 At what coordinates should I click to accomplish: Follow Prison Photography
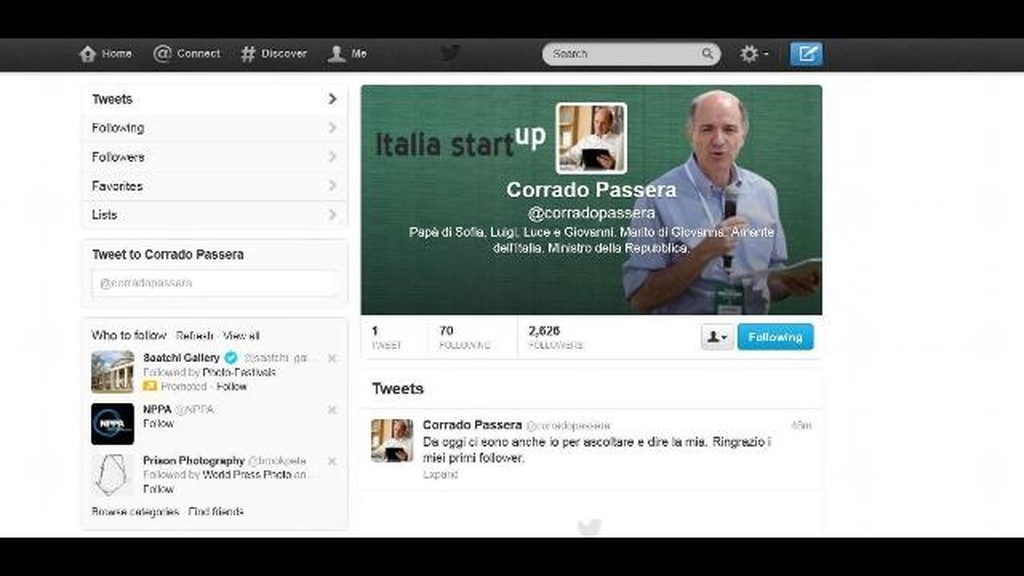[158, 489]
